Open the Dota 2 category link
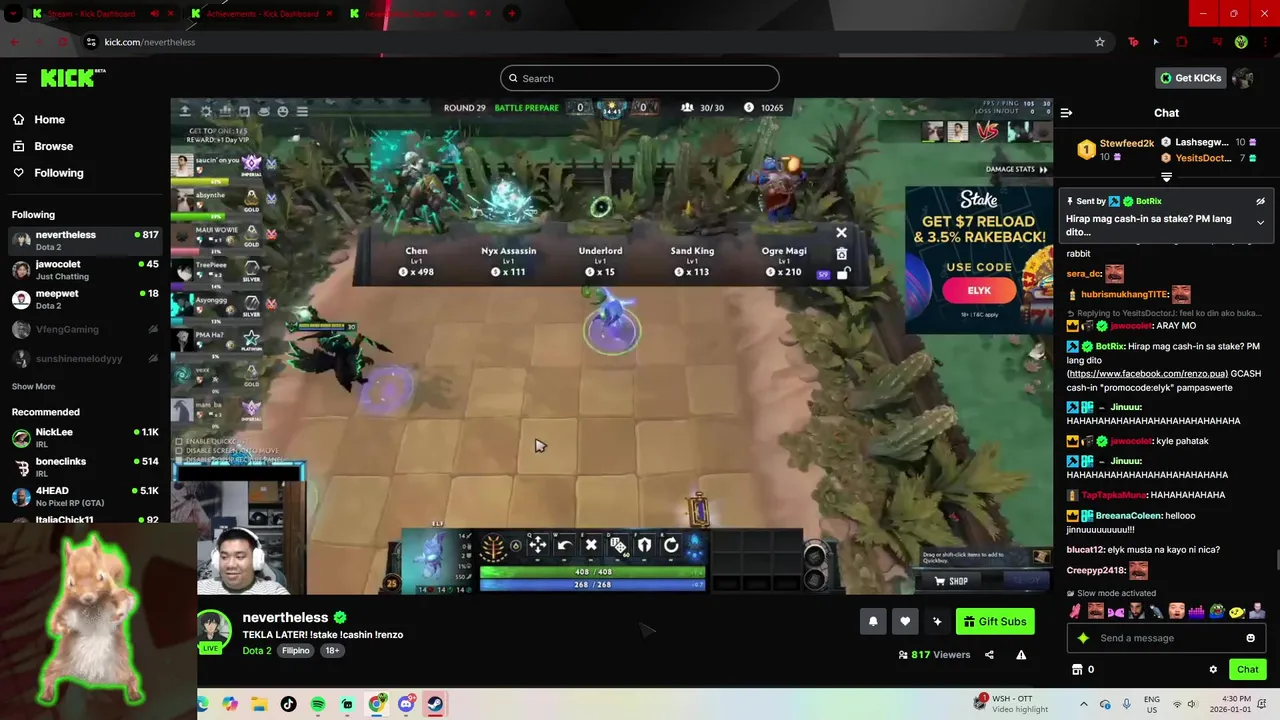 tap(257, 650)
